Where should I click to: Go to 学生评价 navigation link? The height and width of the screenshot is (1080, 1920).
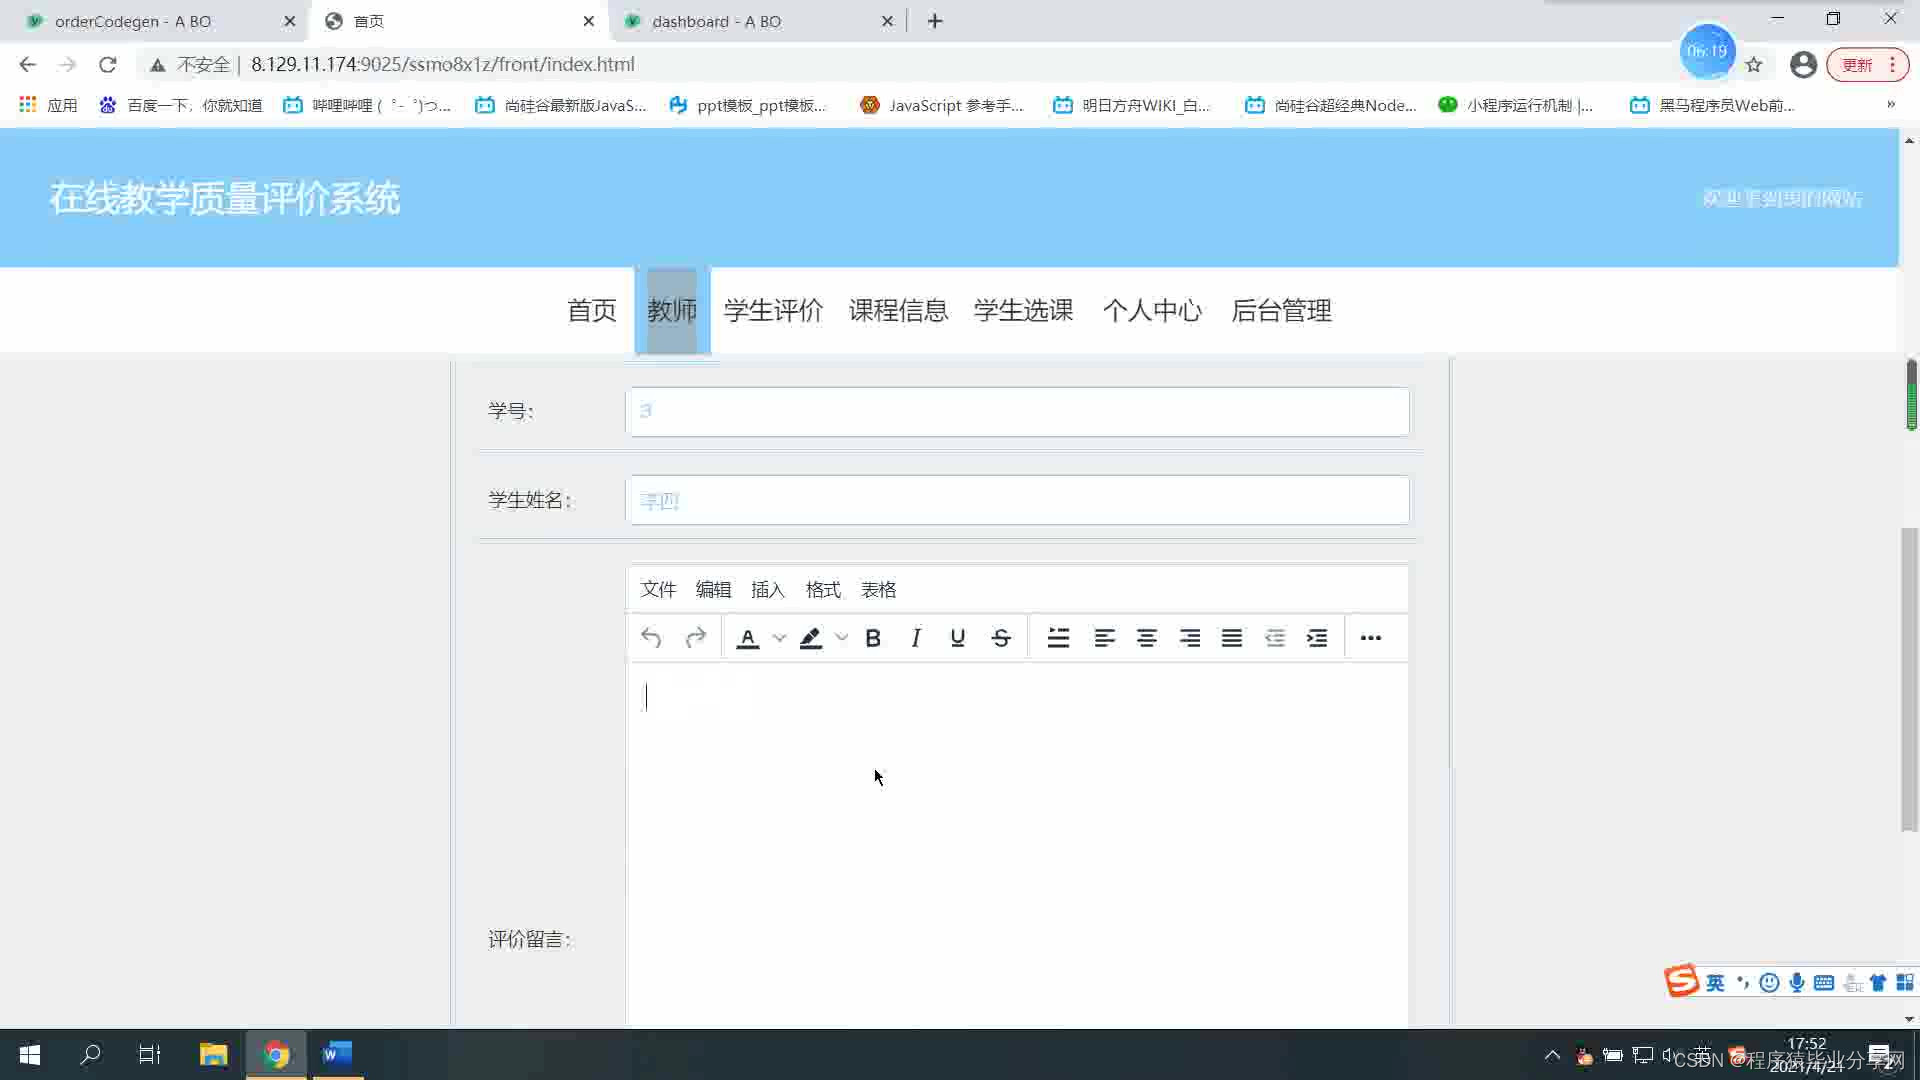[x=773, y=311]
